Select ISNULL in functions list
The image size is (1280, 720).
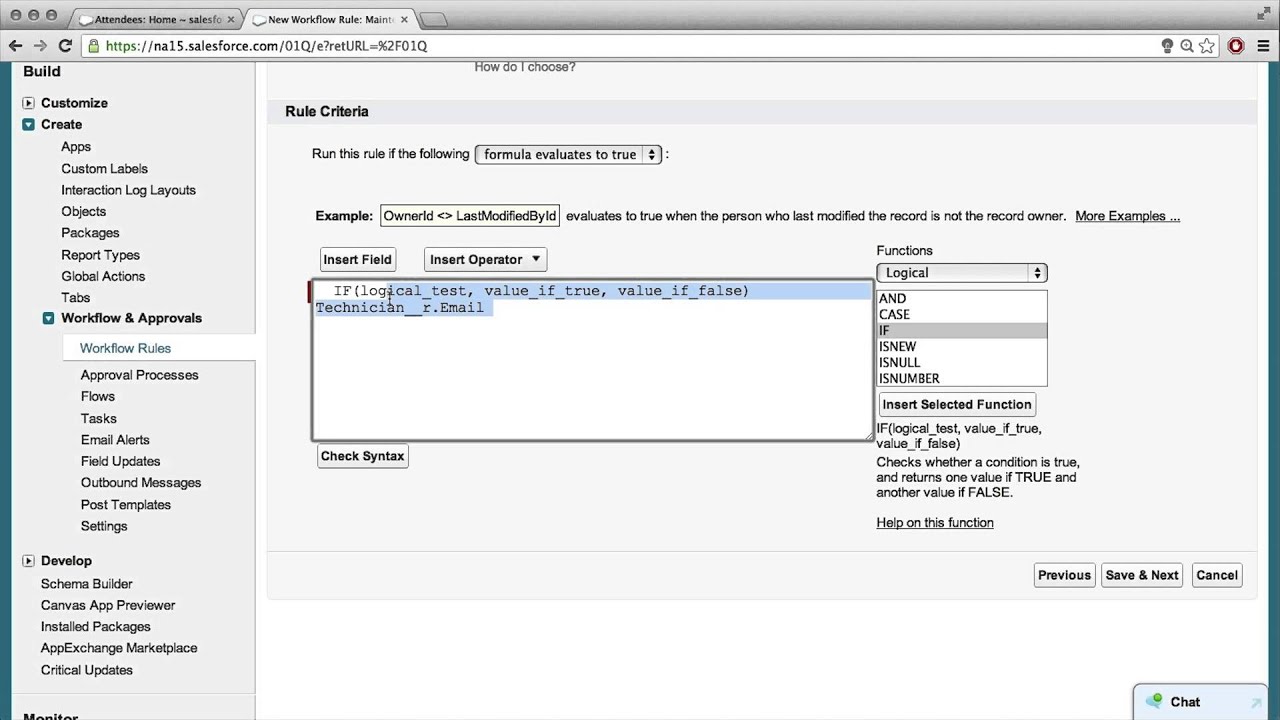click(962, 362)
